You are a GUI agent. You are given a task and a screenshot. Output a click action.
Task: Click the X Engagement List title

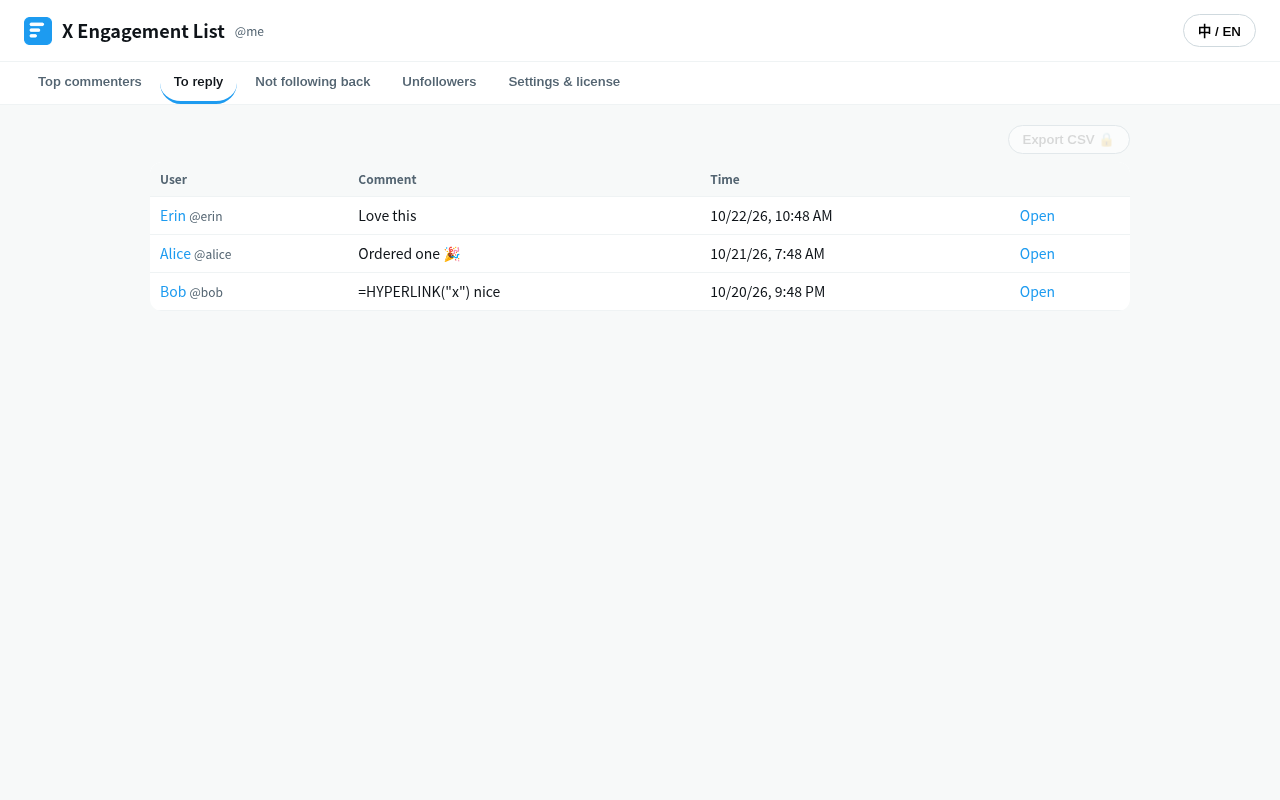pyautogui.click(x=143, y=31)
